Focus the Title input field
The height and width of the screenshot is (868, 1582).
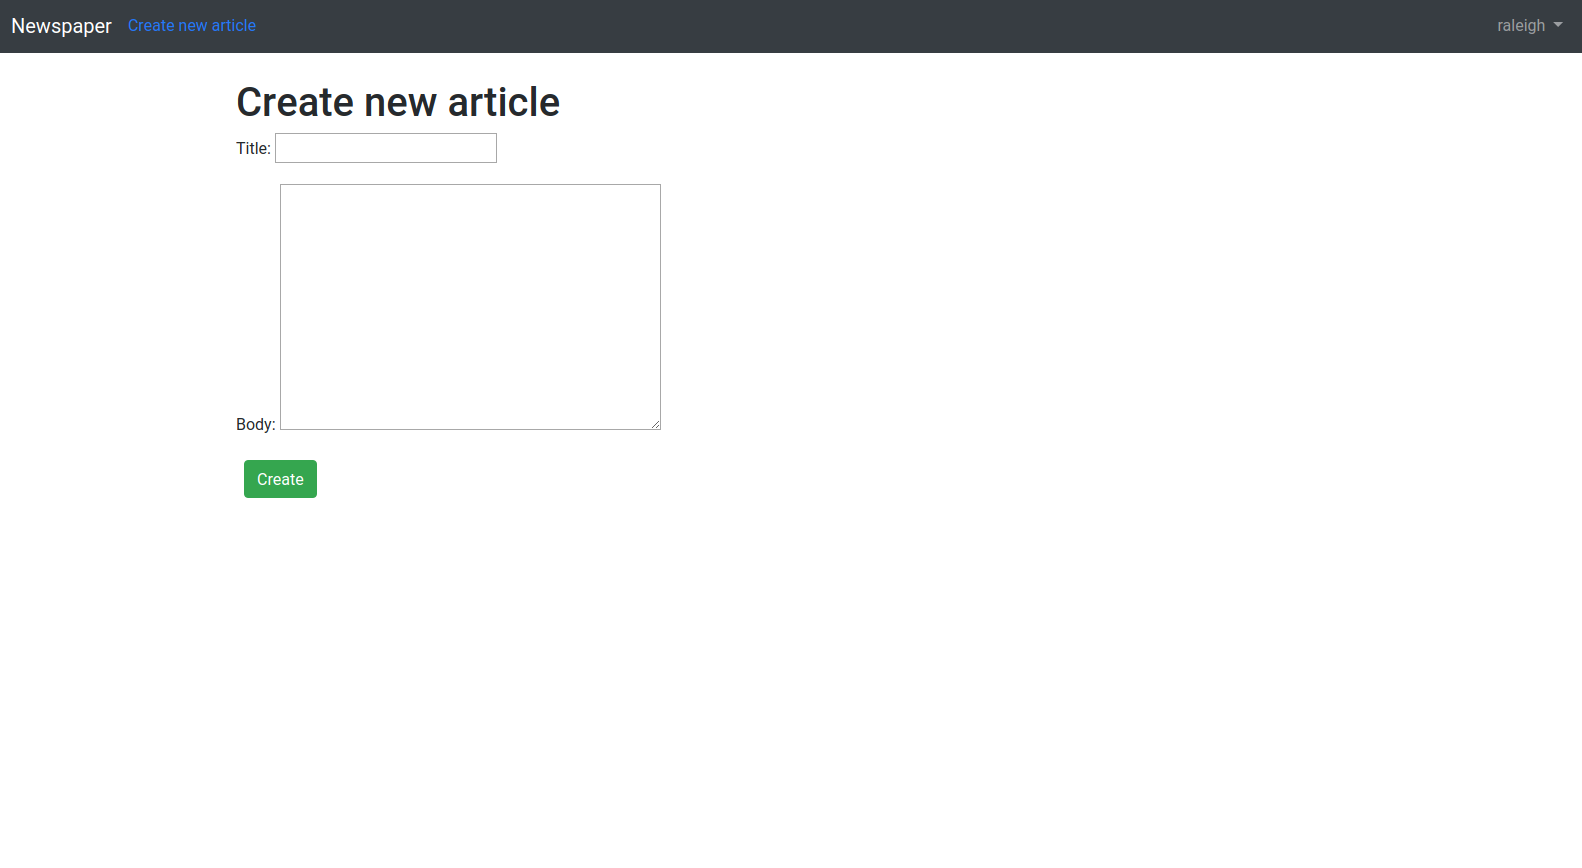(386, 148)
